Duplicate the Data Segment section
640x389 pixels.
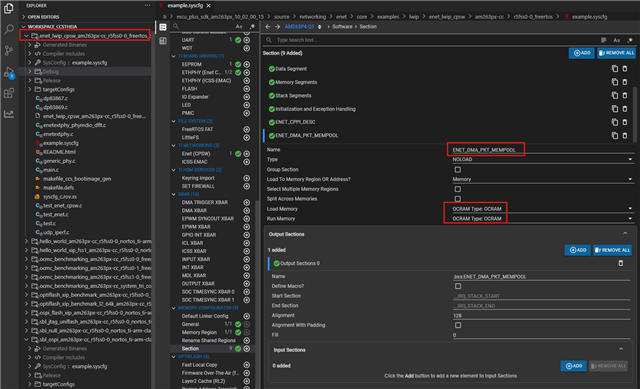pos(615,69)
